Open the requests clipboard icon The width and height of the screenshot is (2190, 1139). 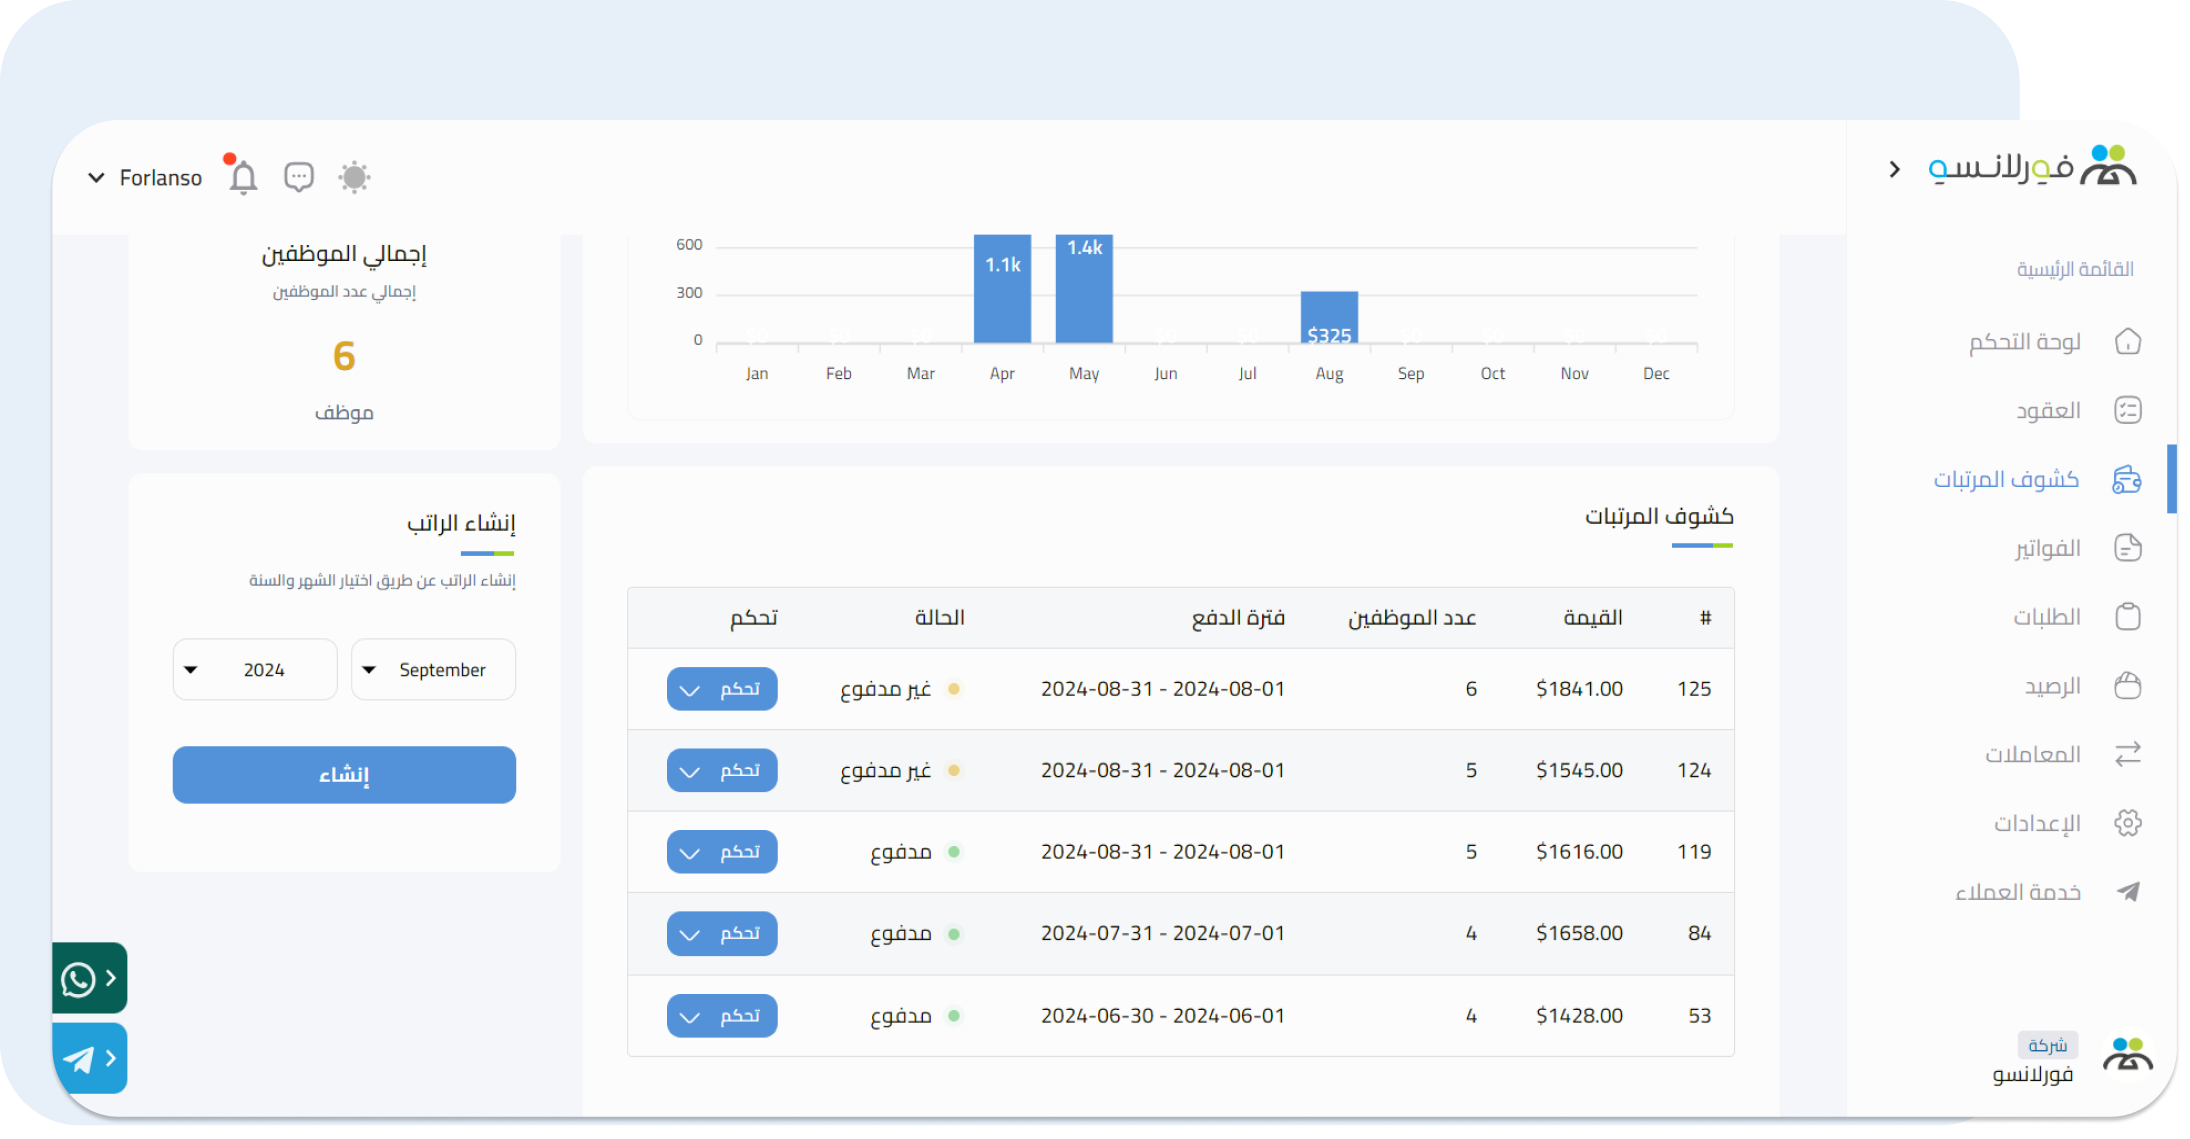pos(2128,616)
